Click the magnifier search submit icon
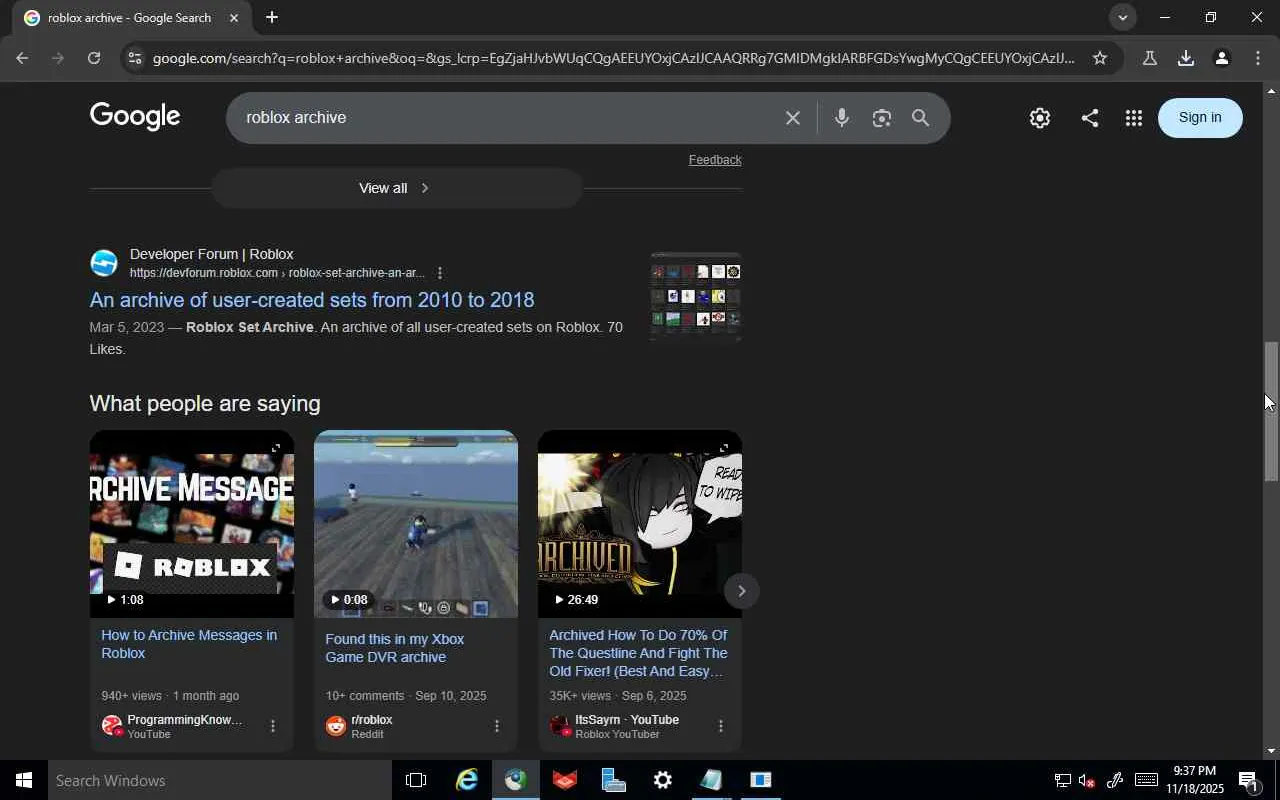This screenshot has height=800, width=1280. 921,118
